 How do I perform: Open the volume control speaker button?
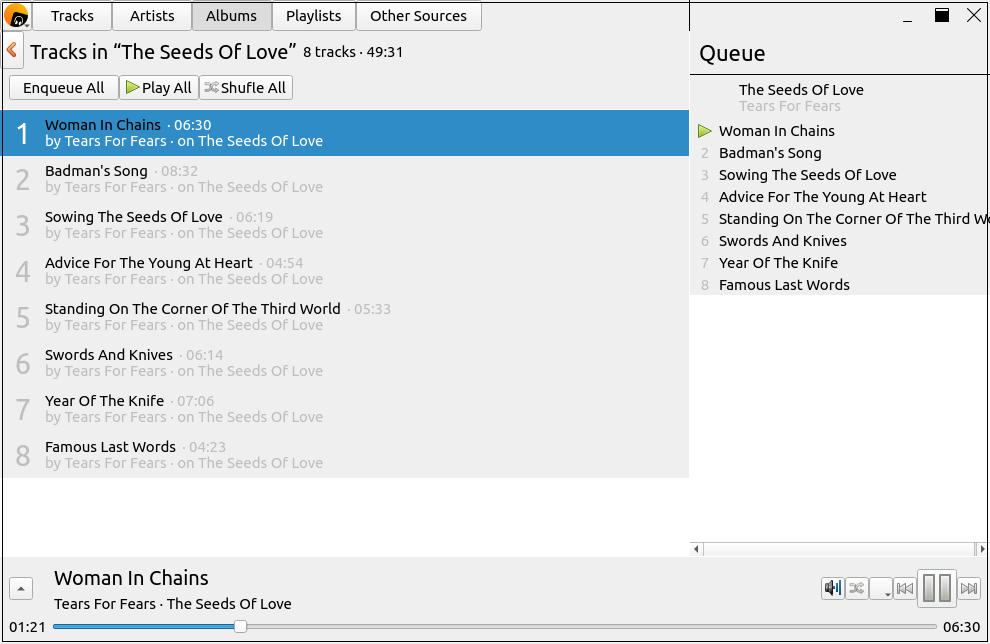coord(833,588)
